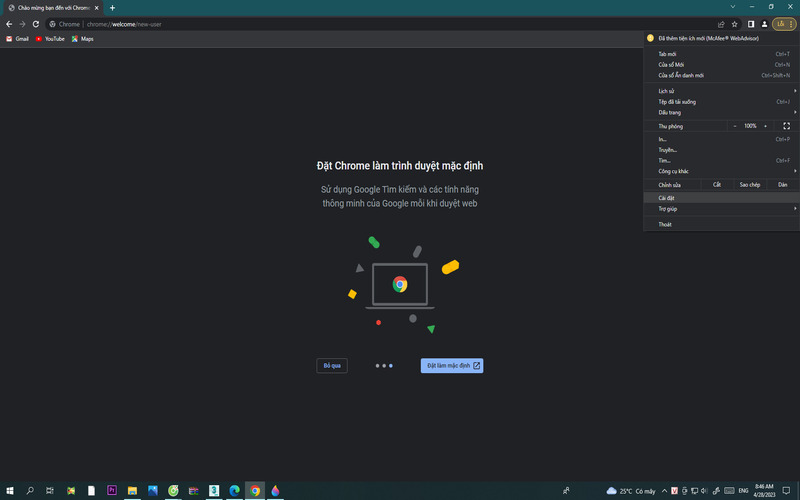Open the Maps bookmark

[83, 39]
